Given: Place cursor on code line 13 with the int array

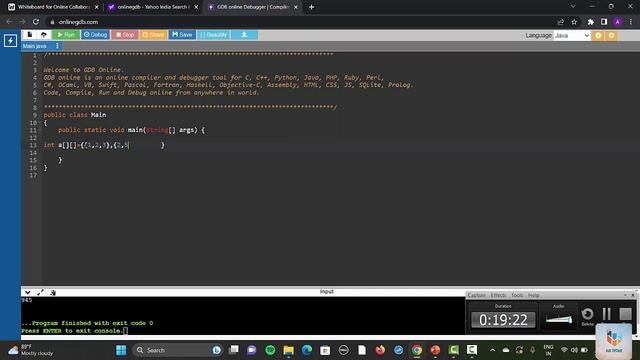Looking at the screenshot, I should [104, 145].
